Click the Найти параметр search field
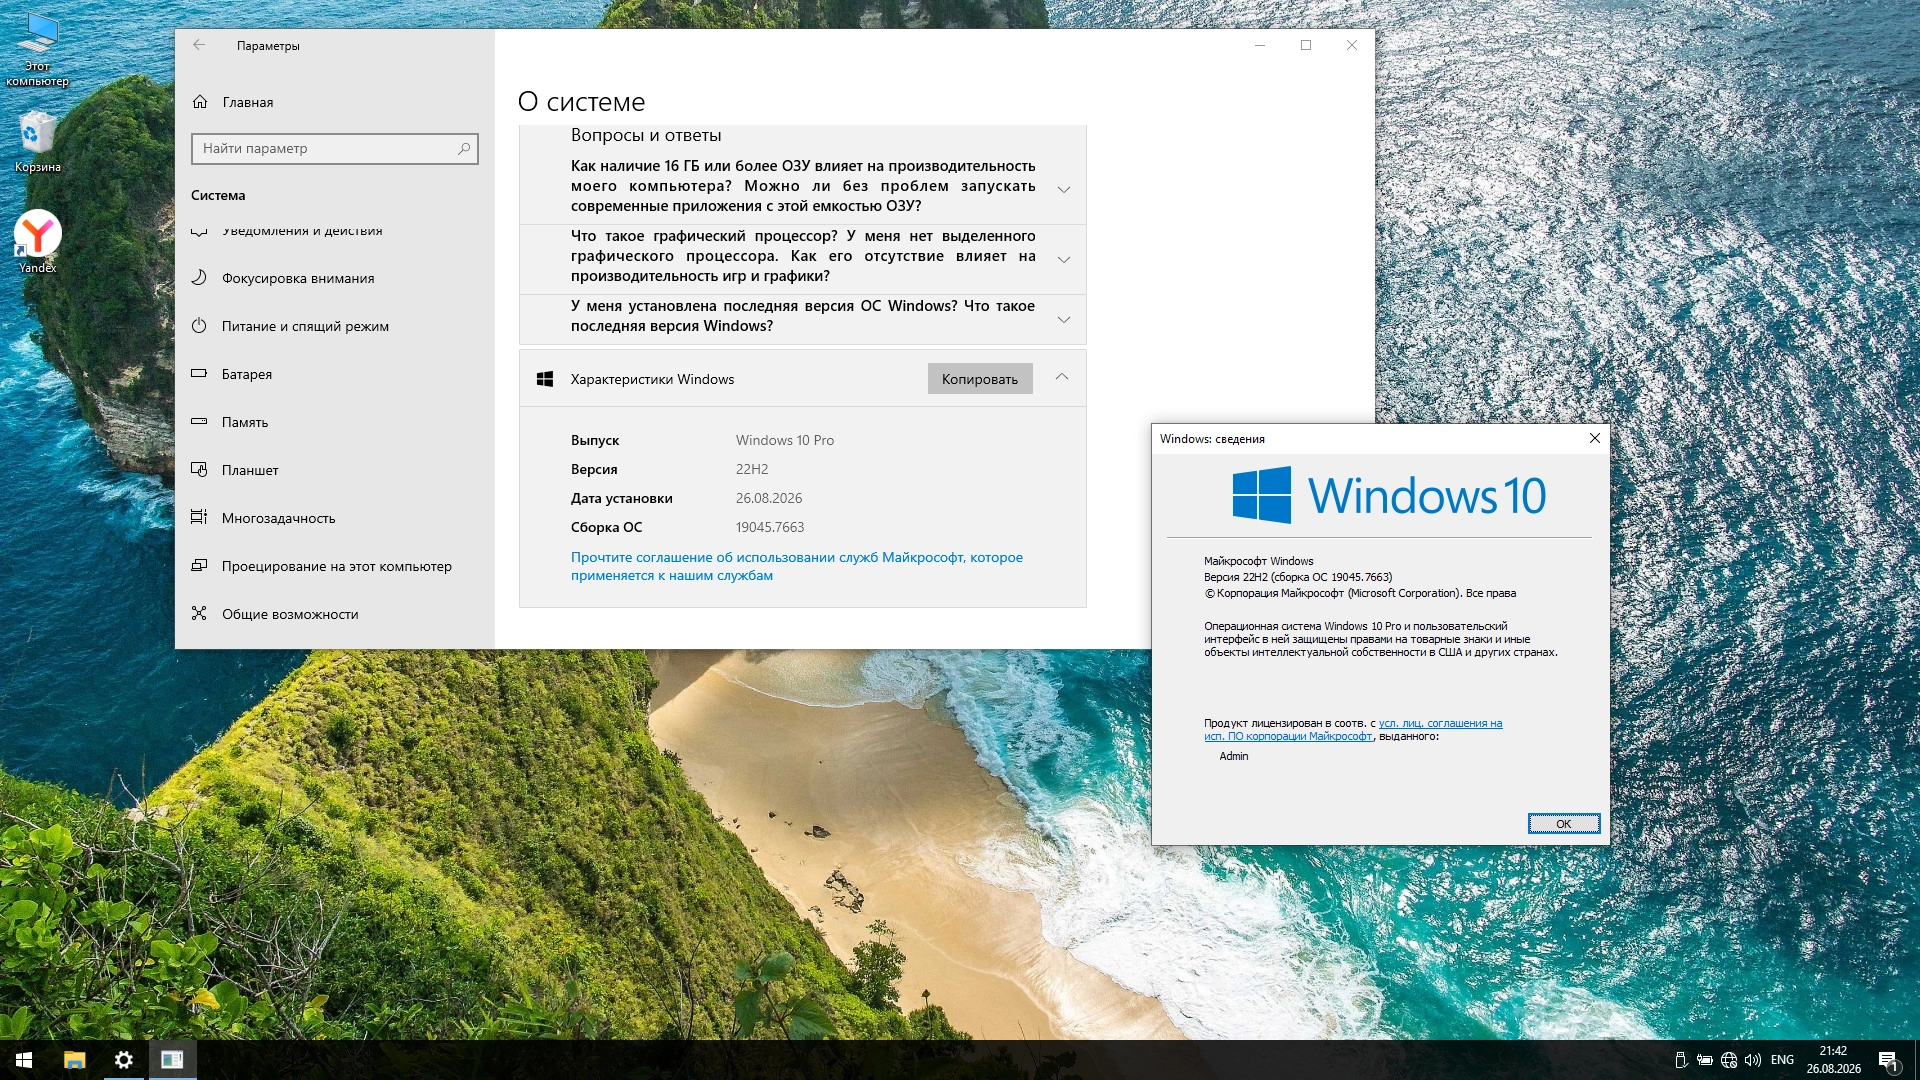Screen dimensions: 1920x1080 [334, 149]
